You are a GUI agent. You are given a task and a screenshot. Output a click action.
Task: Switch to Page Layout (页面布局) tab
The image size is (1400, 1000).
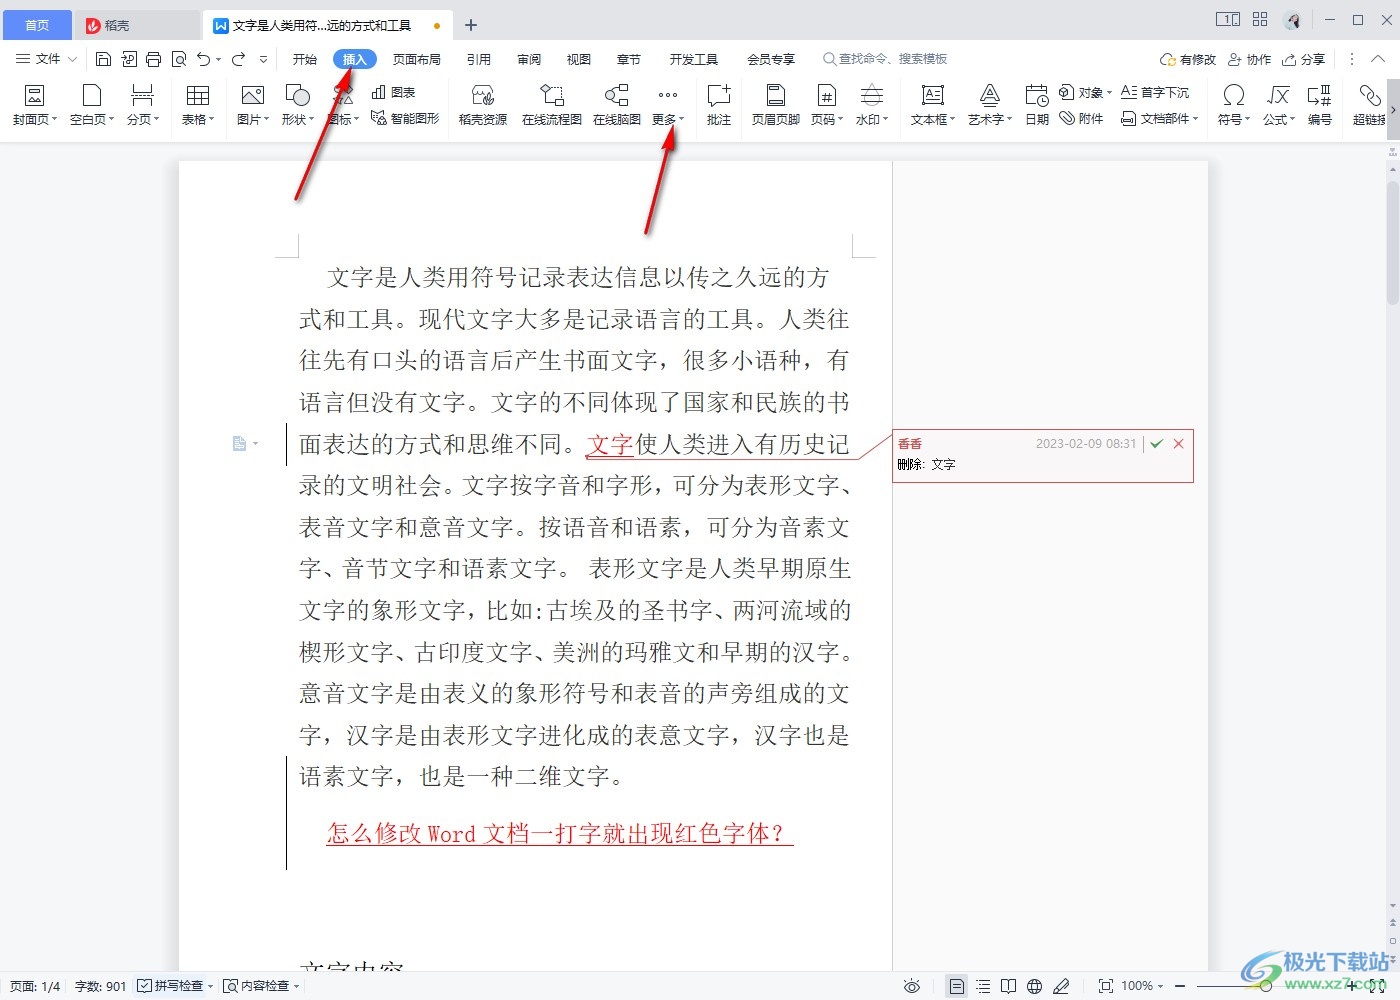click(417, 59)
